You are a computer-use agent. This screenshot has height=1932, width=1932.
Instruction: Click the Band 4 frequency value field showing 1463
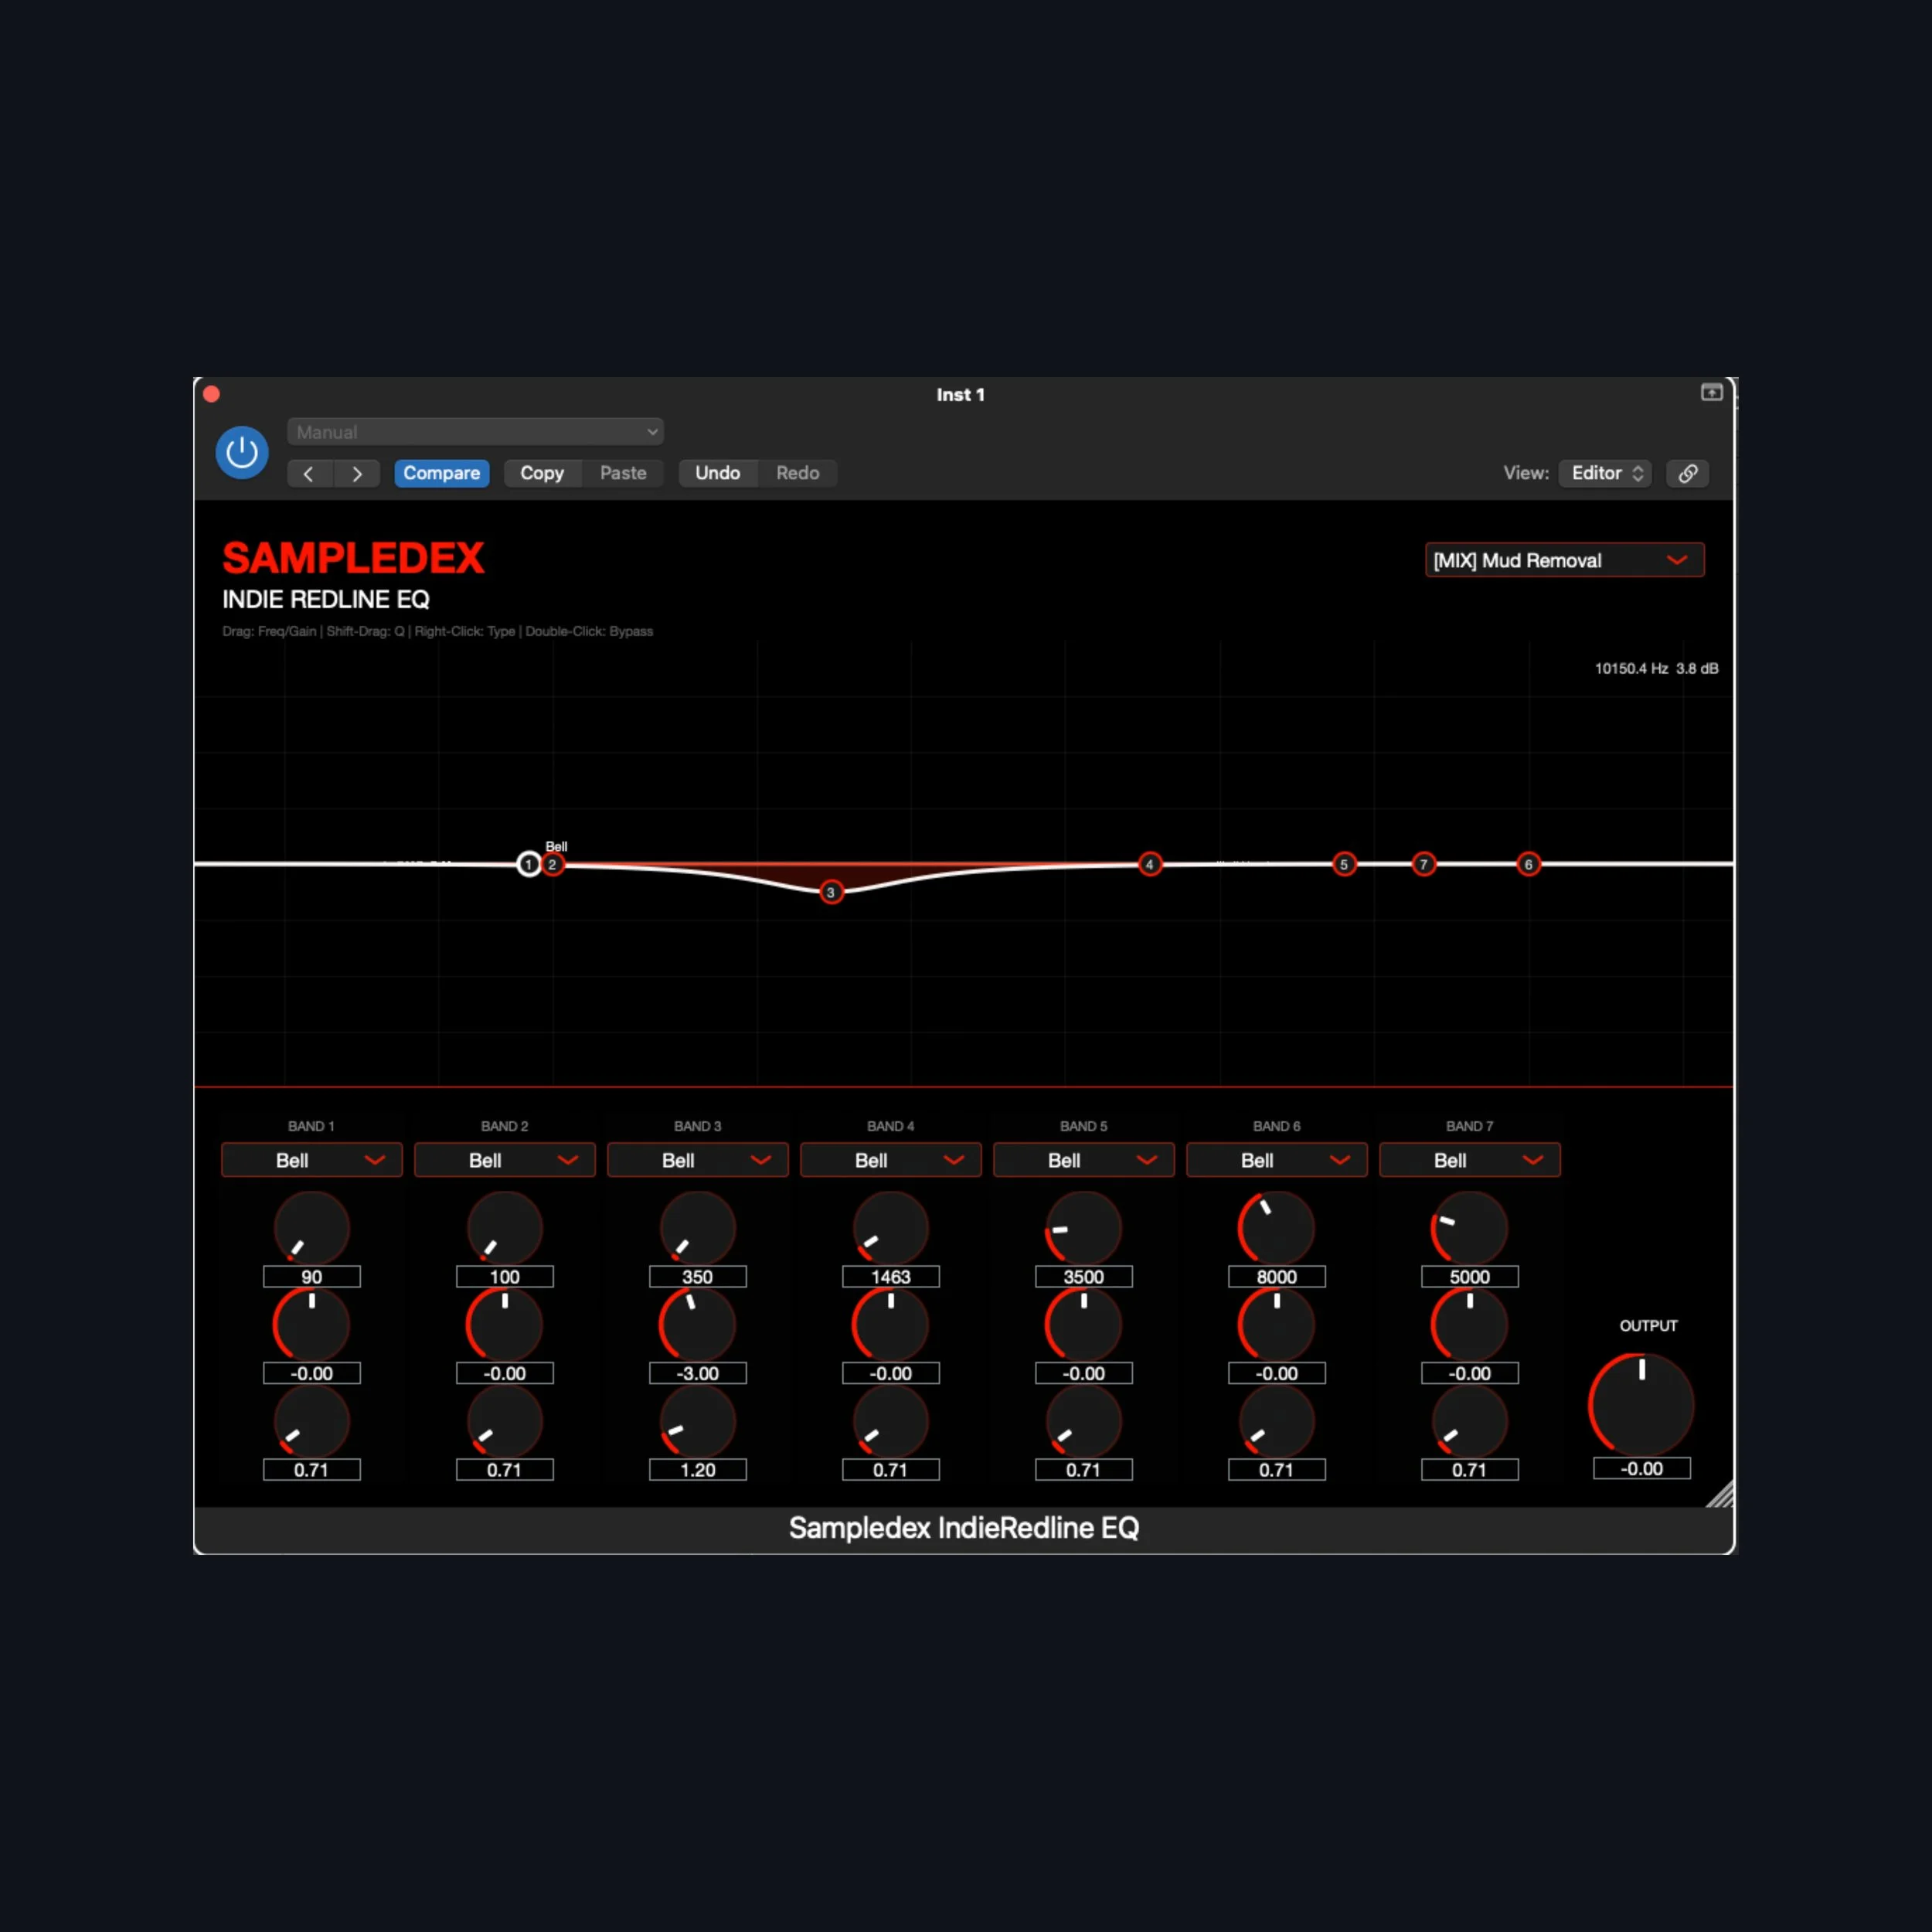[x=890, y=1276]
